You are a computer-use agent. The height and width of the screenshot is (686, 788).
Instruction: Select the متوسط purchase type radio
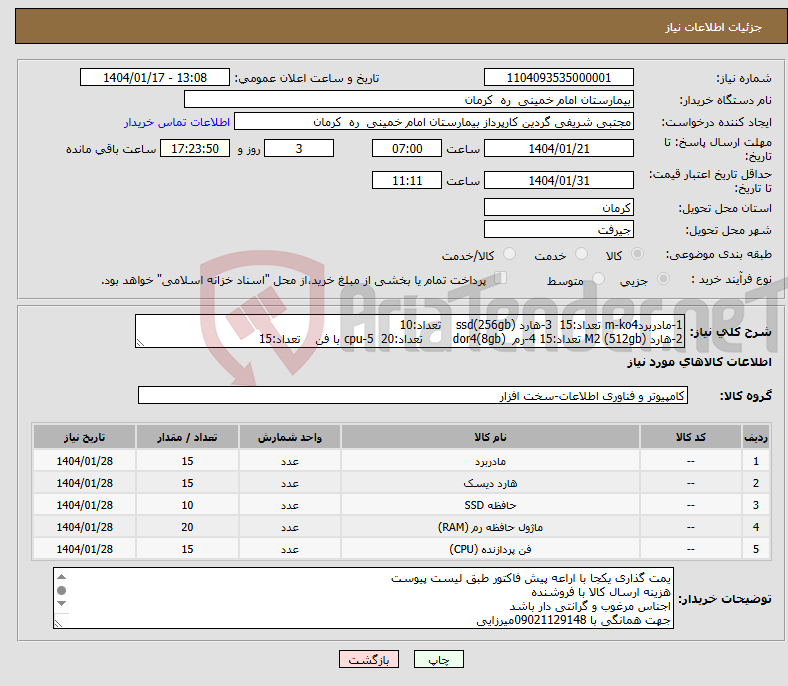pos(598,278)
